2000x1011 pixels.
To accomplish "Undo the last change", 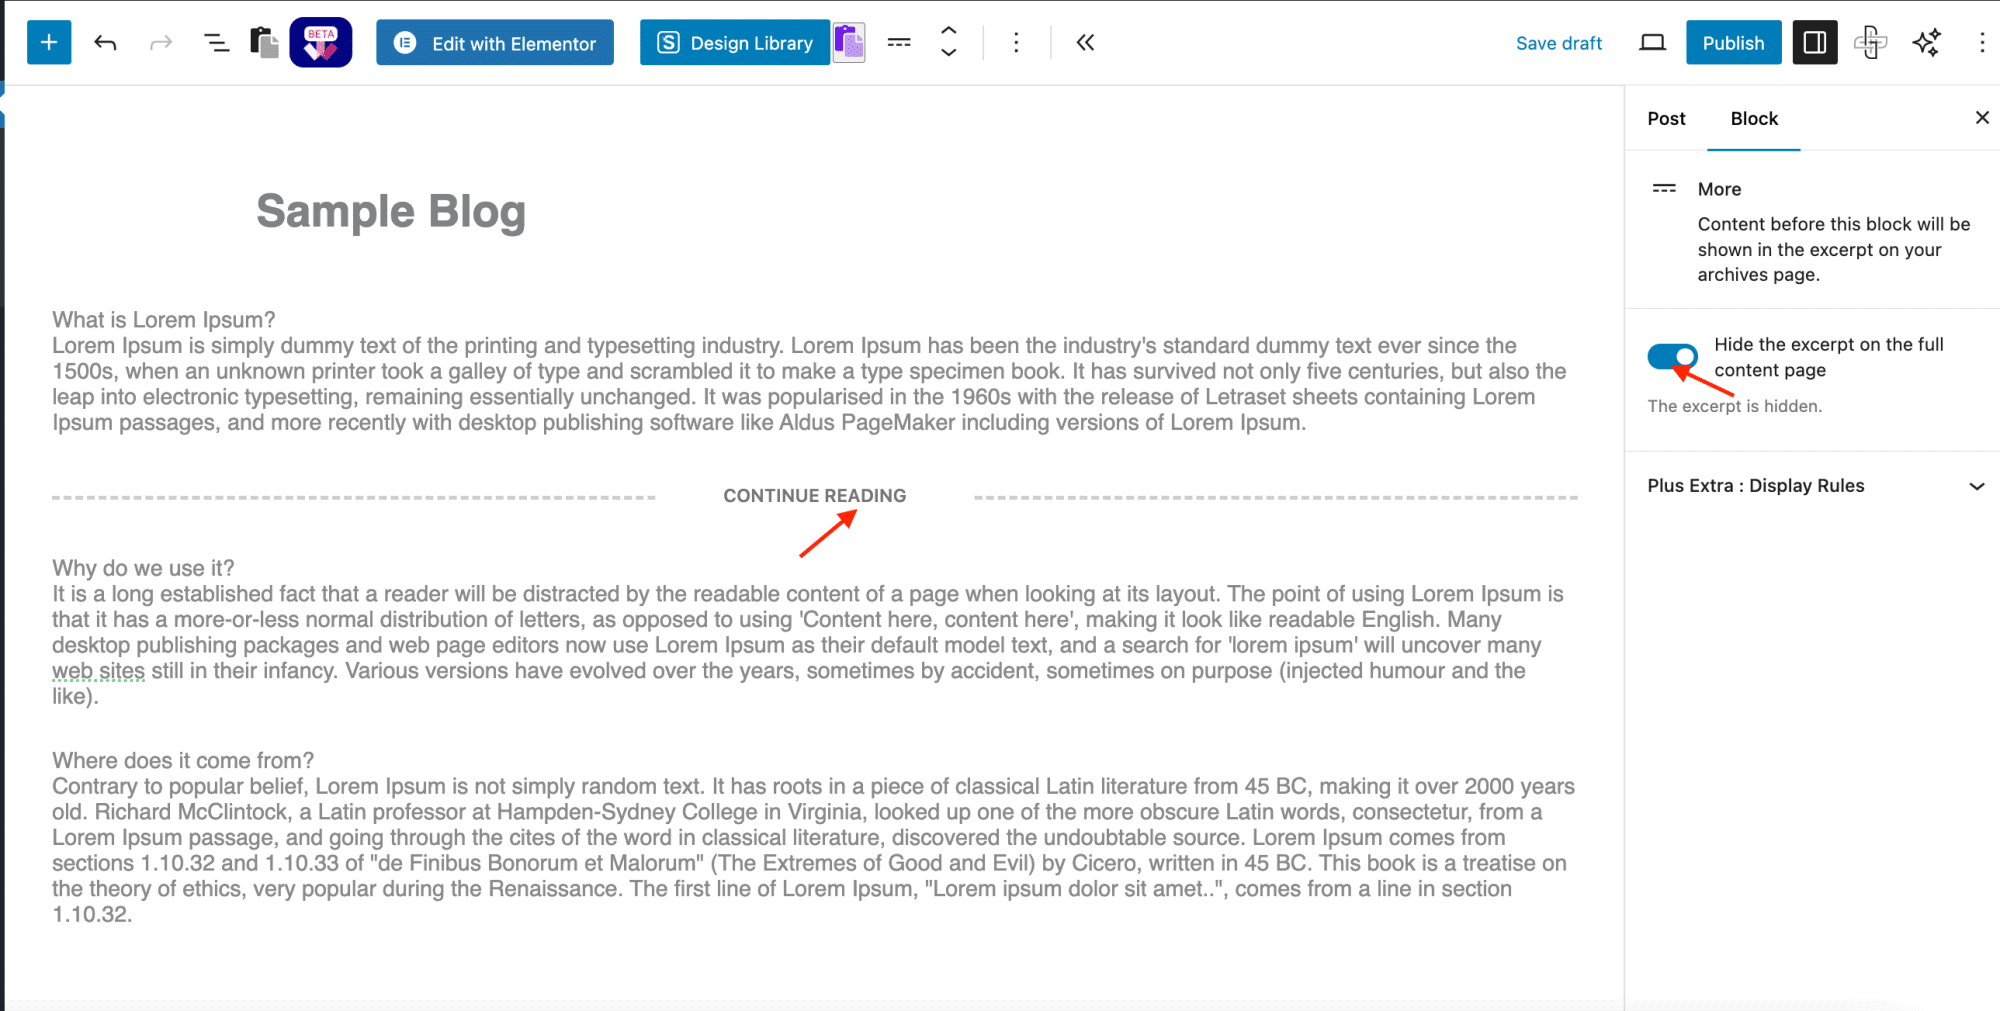I will 105,43.
